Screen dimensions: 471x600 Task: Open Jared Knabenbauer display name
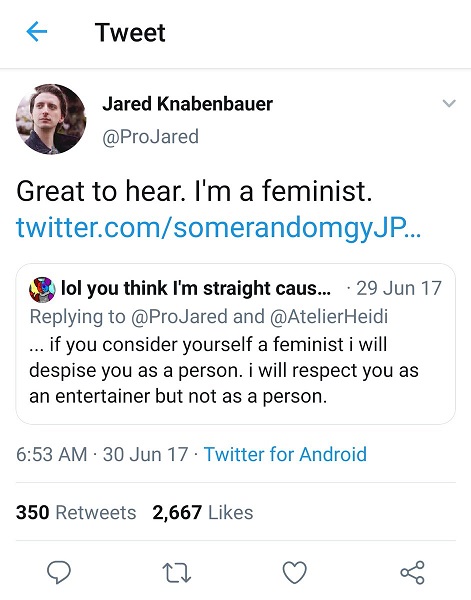(187, 104)
